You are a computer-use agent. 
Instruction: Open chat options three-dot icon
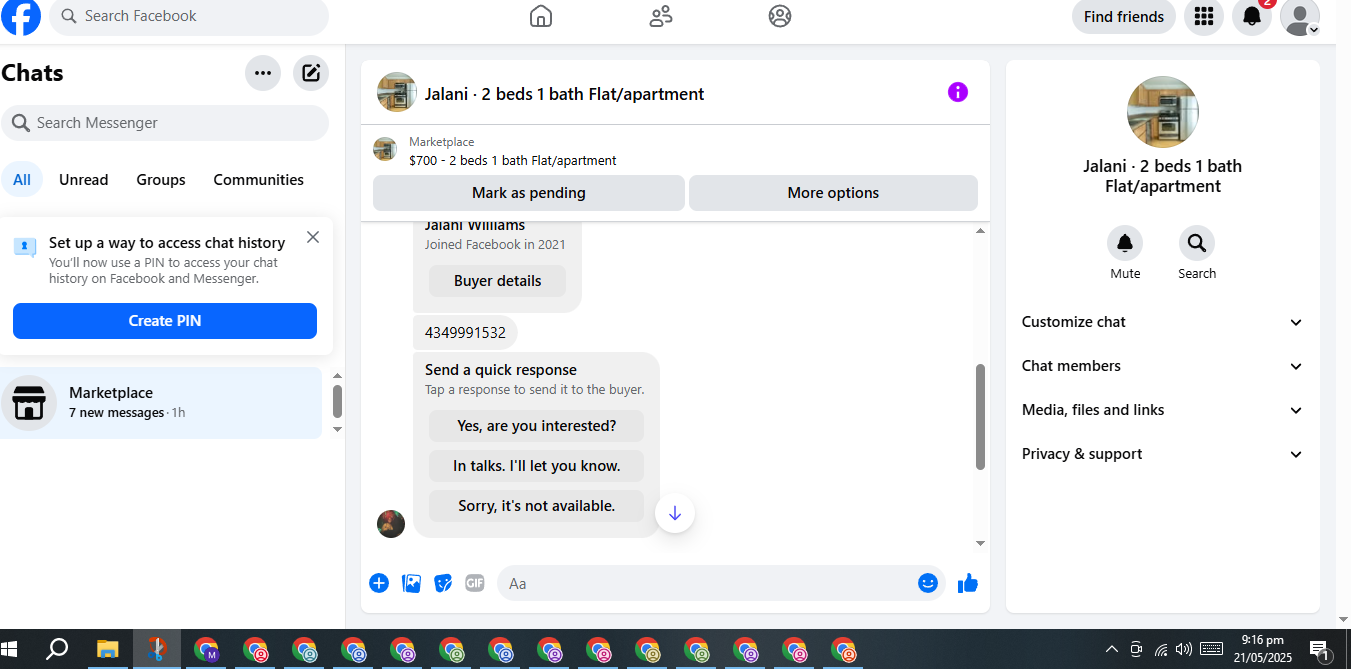click(x=263, y=73)
